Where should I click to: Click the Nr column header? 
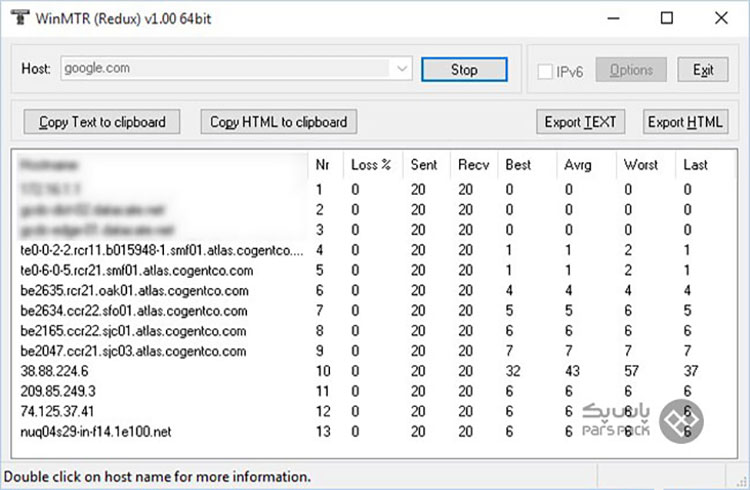pos(325,165)
